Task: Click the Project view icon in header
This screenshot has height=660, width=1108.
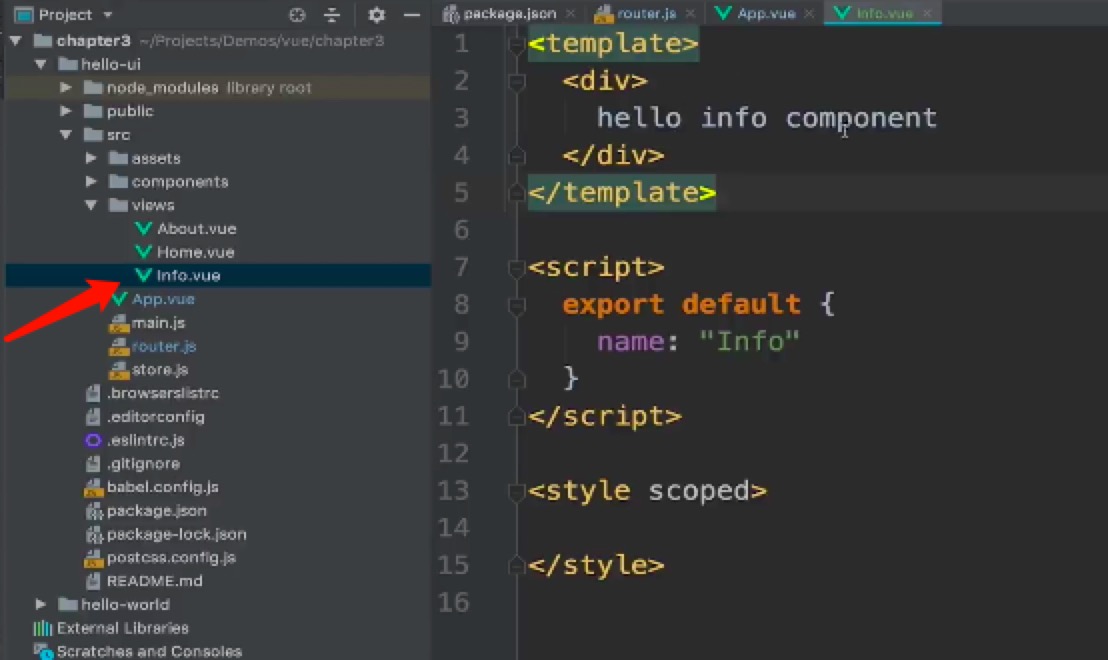Action: pyautogui.click(x=23, y=15)
